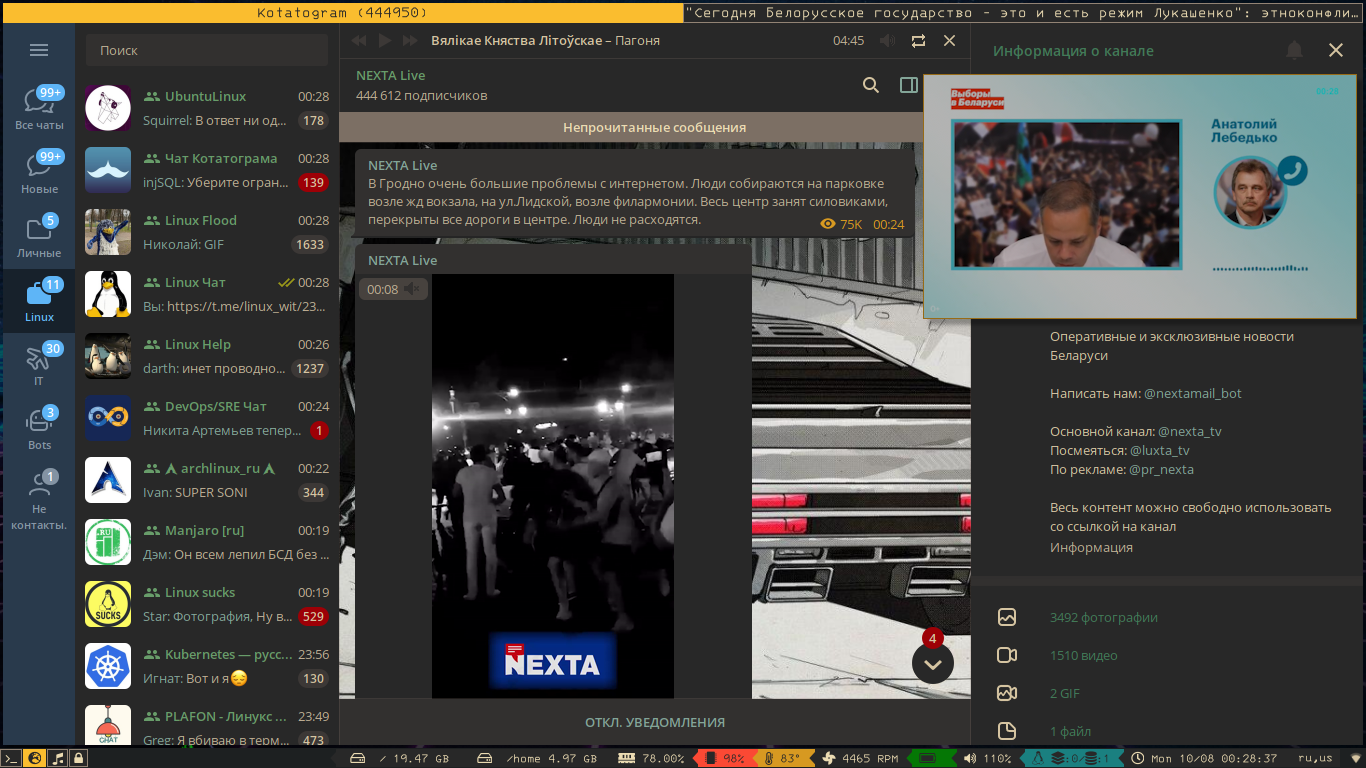1366x768 pixels.
Task: Switch to the IT folder
Action: (39, 365)
